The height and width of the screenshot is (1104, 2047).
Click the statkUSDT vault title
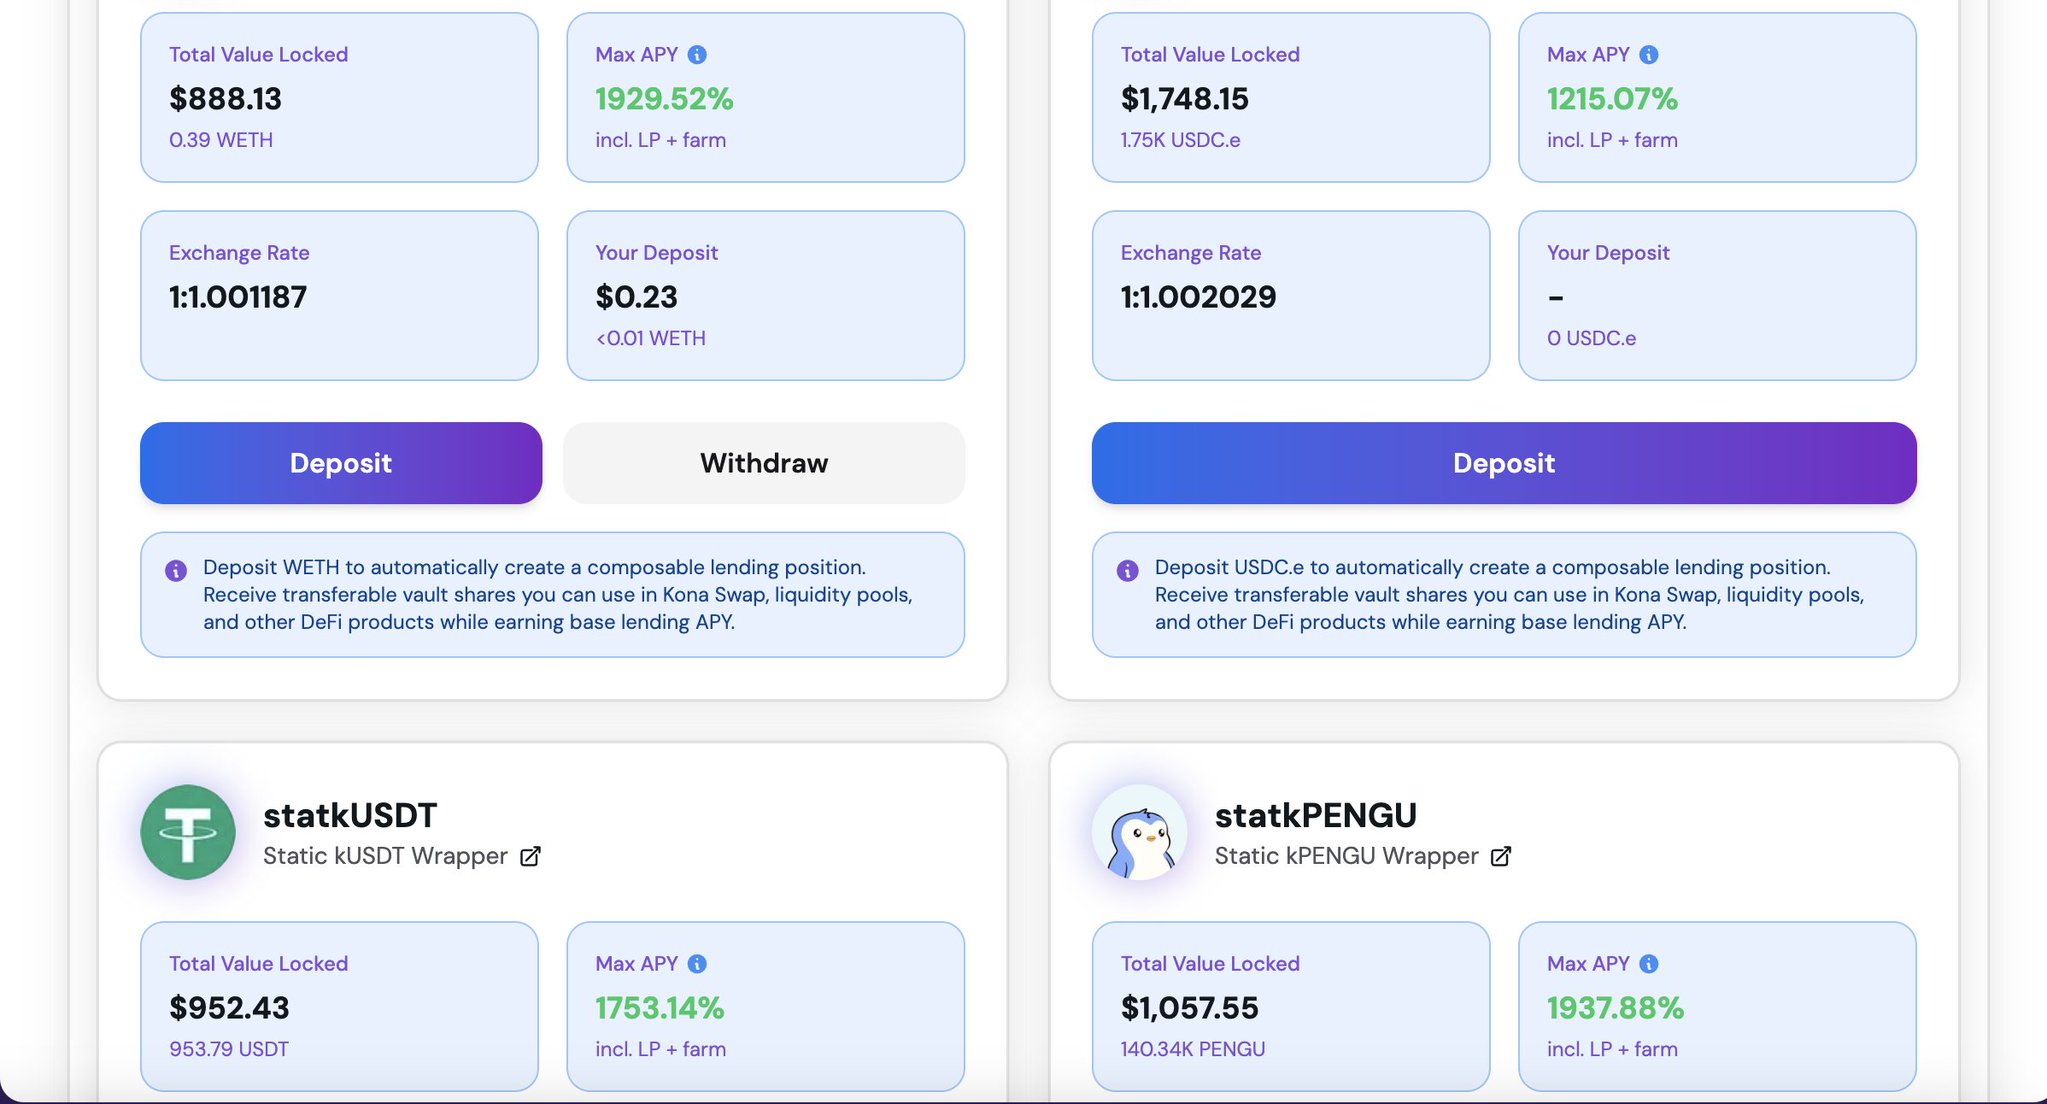350,815
